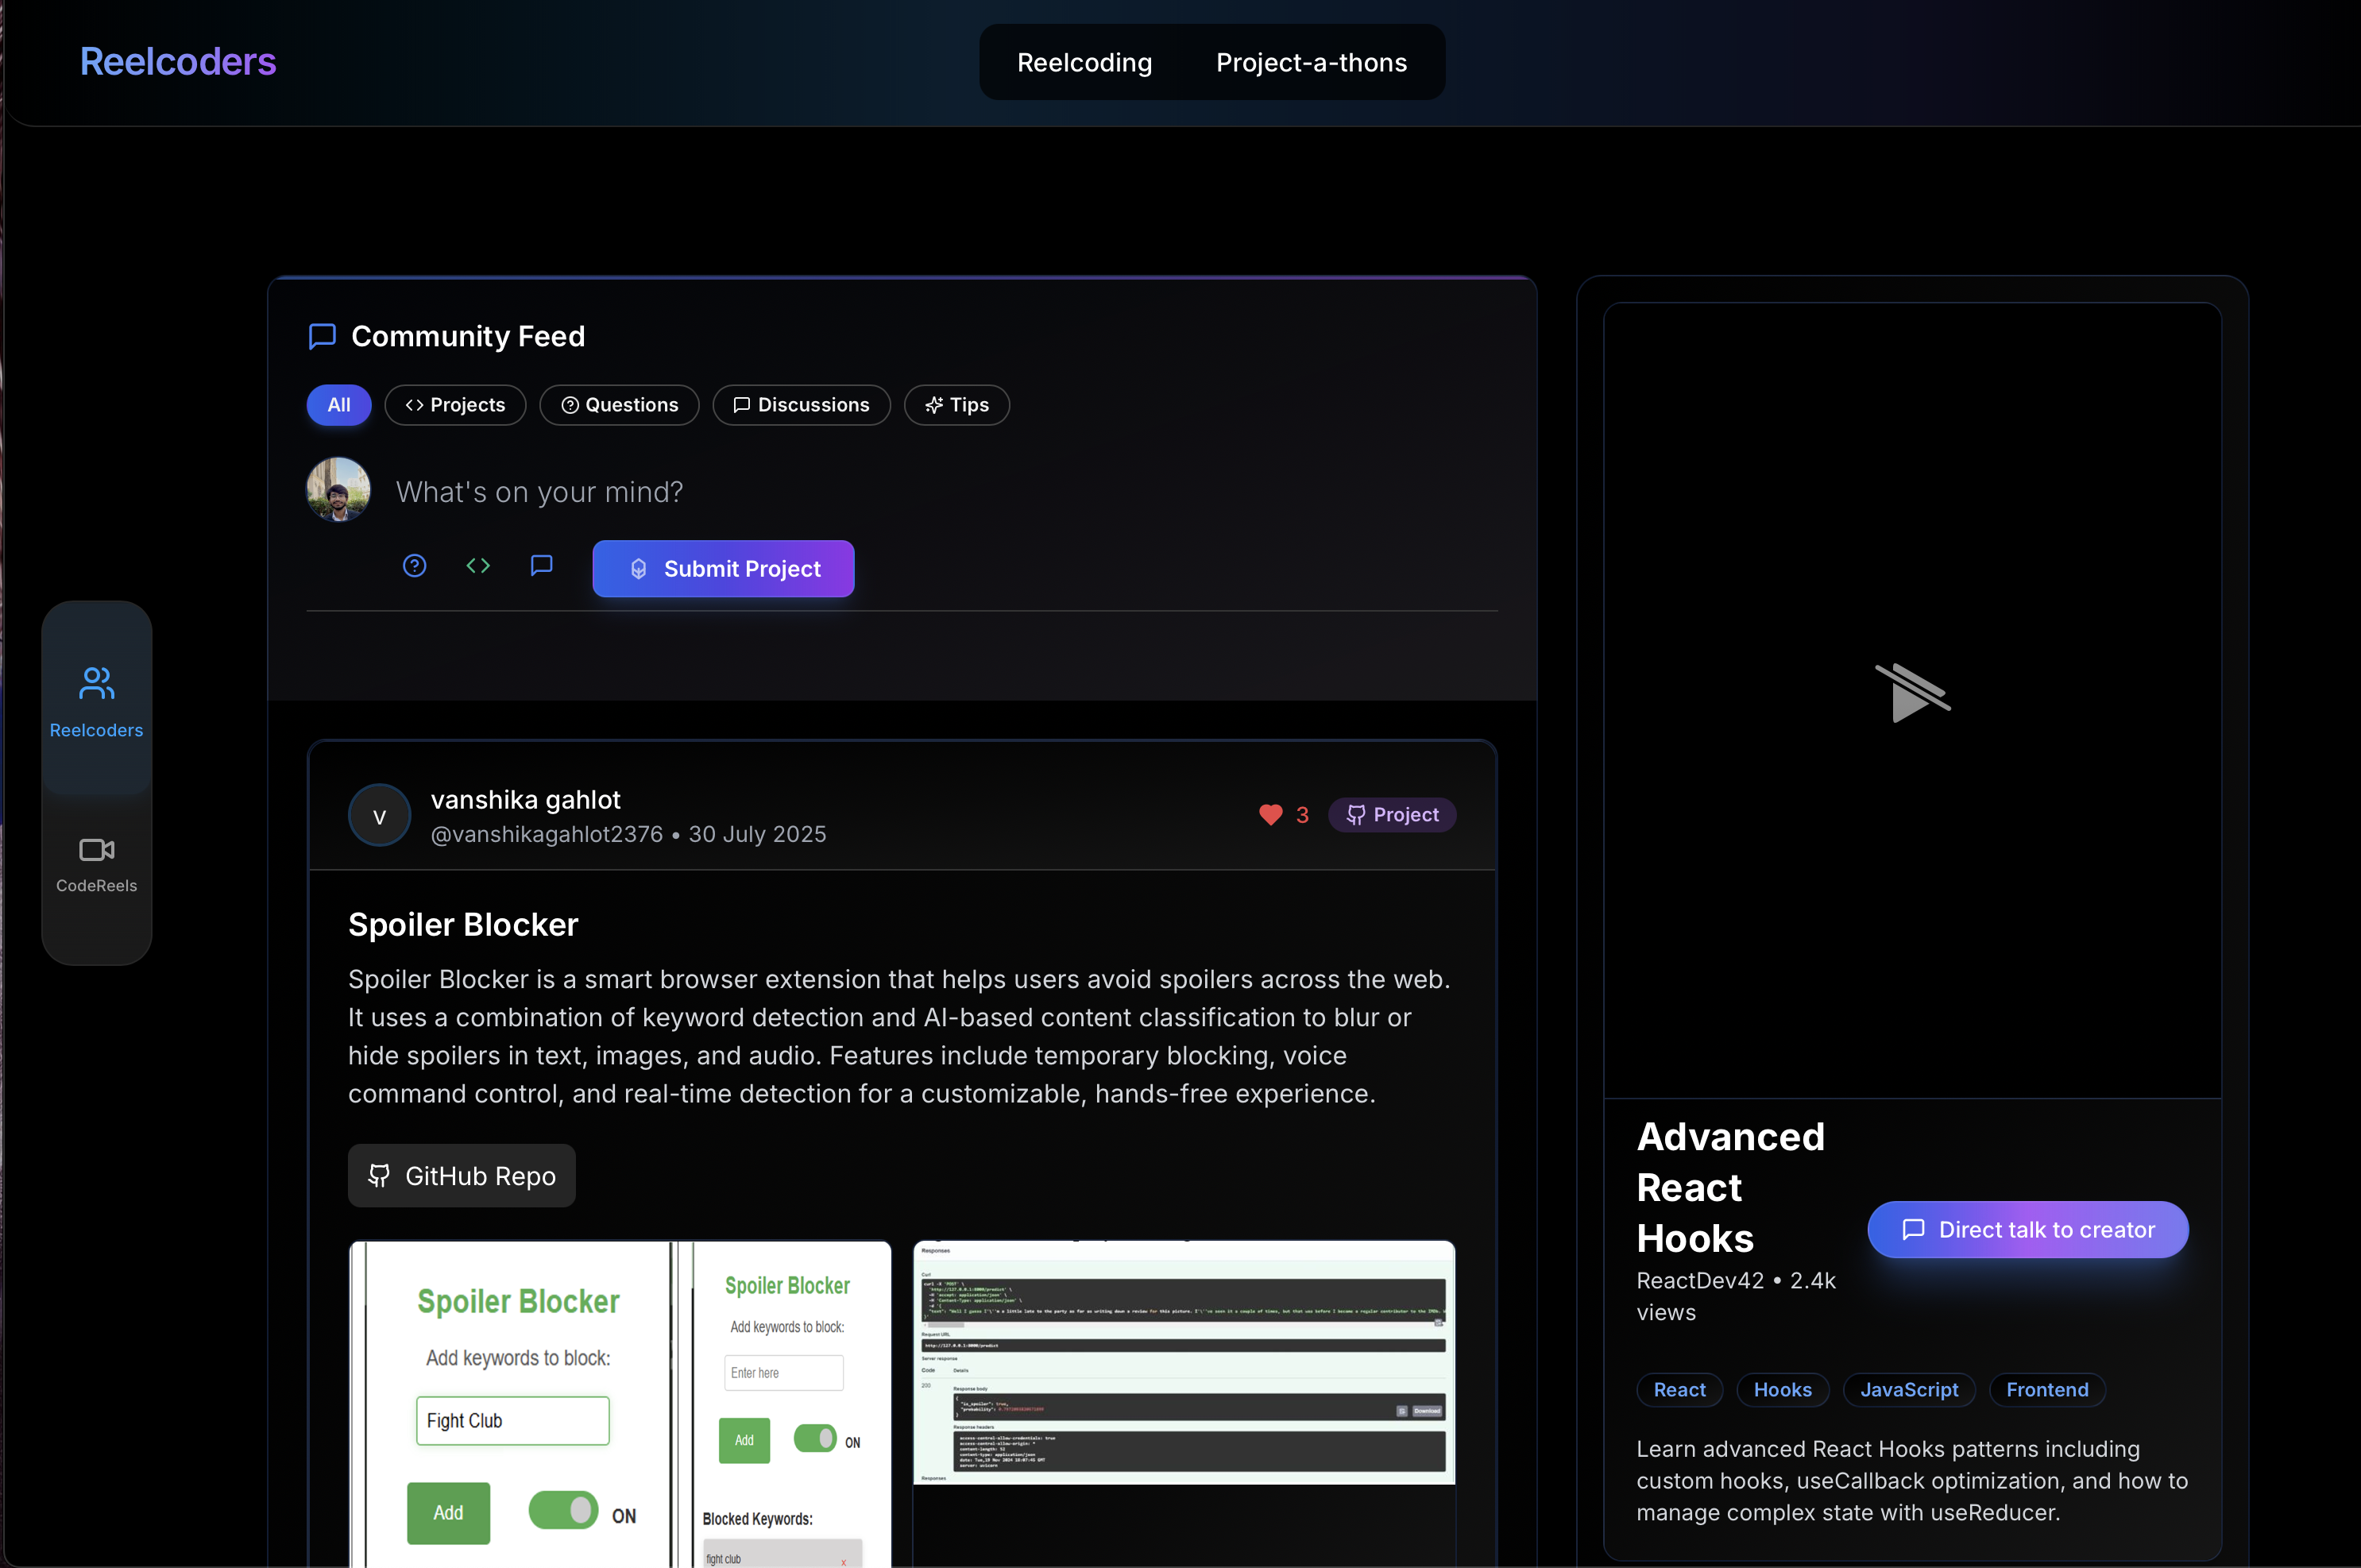Click vanshika gahlot's profile avatar
2361x1568 pixels.
coord(378,815)
